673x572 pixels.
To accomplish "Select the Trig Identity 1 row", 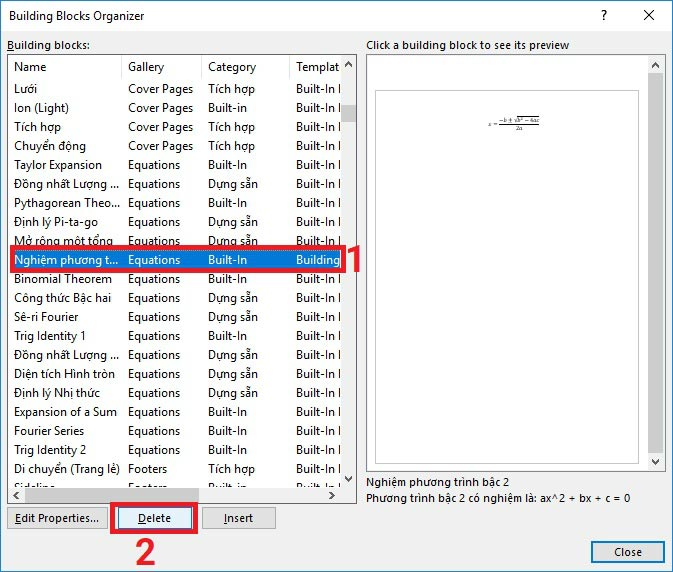I will pyautogui.click(x=50, y=336).
